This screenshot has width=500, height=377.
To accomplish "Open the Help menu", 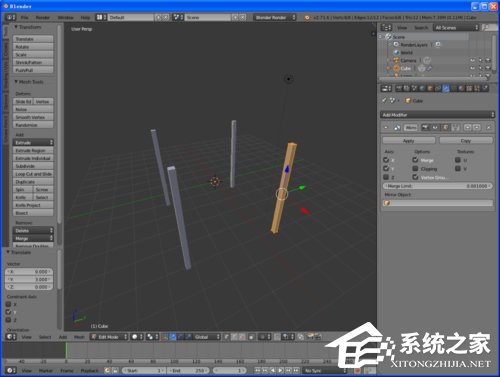I will tap(85, 17).
